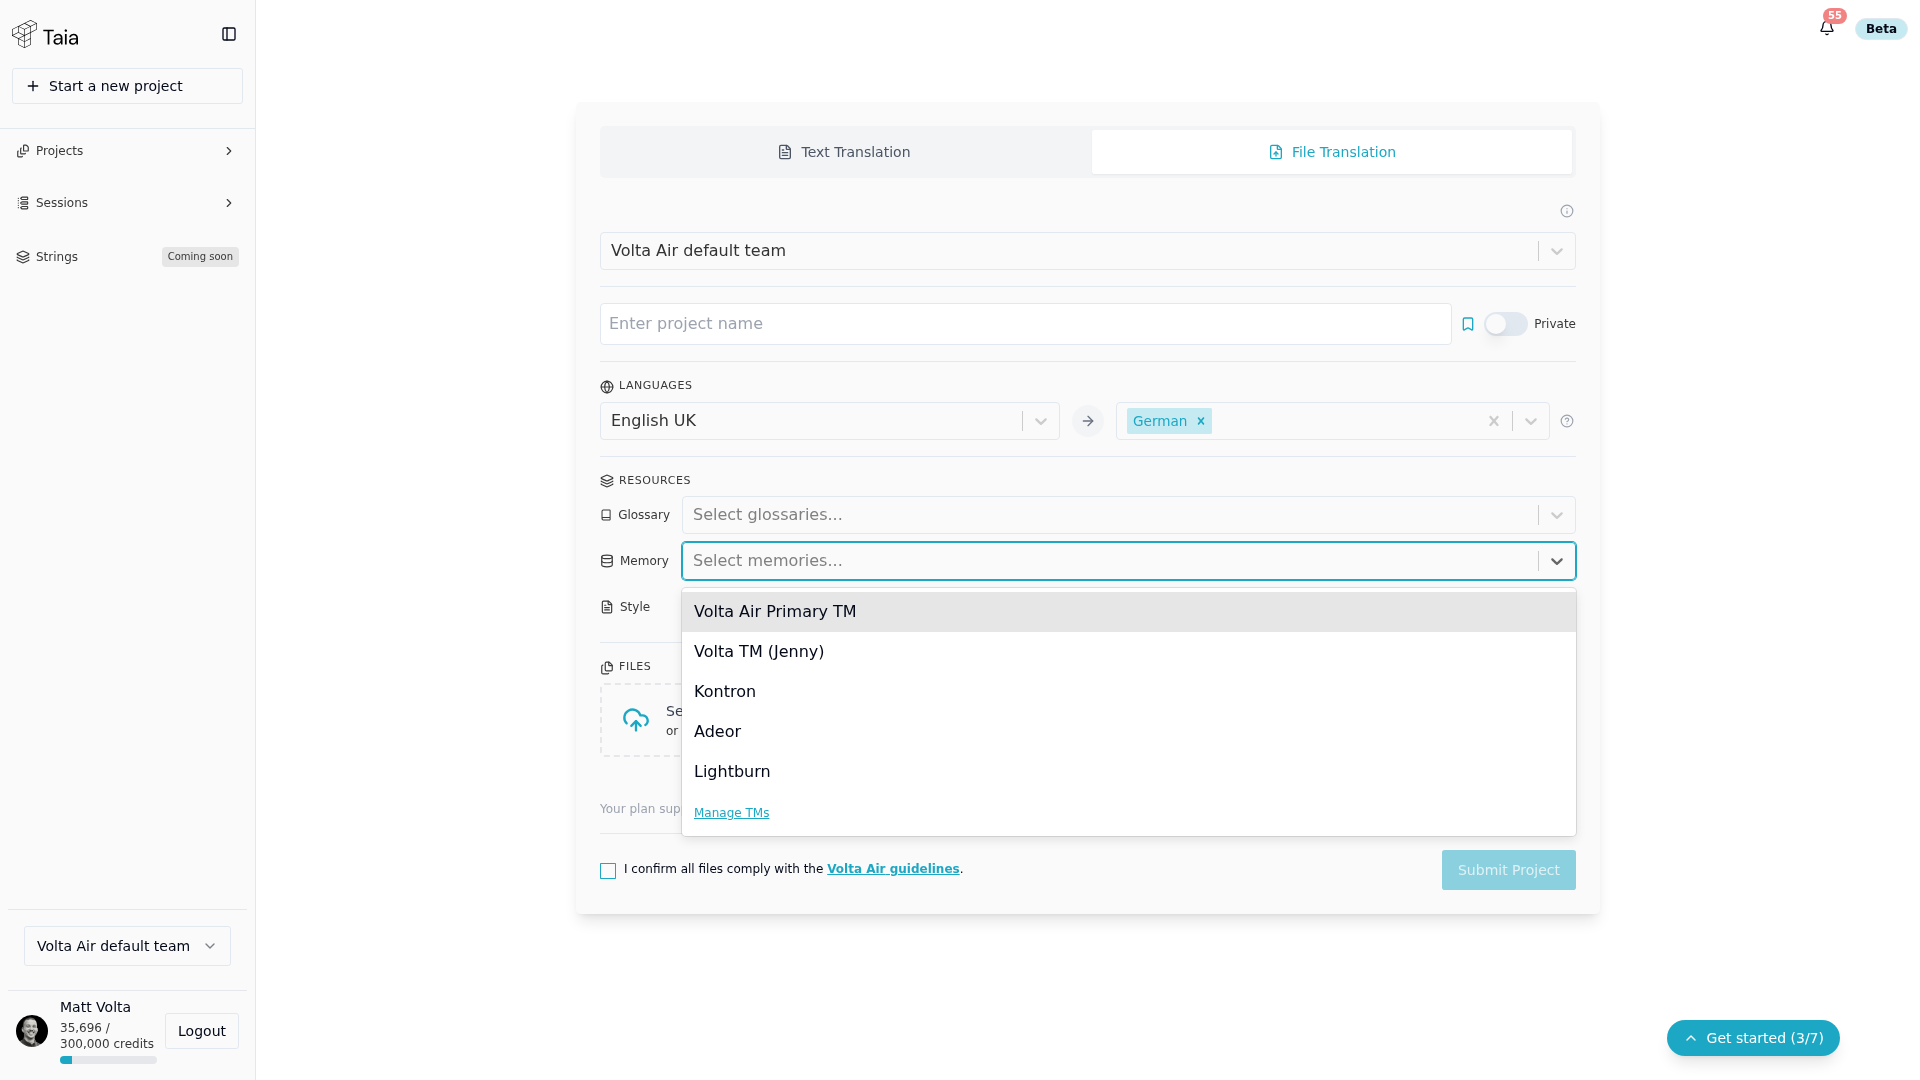
Task: Click the Enter project name field
Action: pyautogui.click(x=1026, y=324)
